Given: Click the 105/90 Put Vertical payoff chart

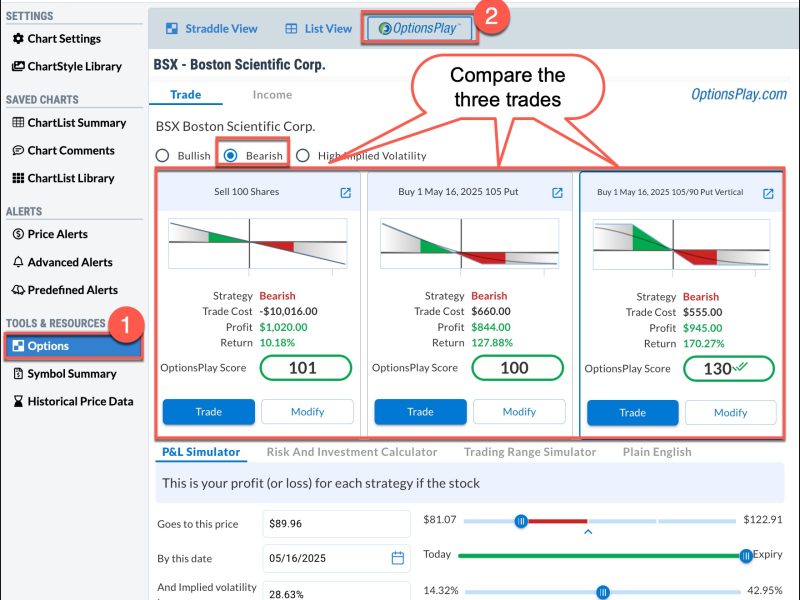Looking at the screenshot, I should coord(681,245).
